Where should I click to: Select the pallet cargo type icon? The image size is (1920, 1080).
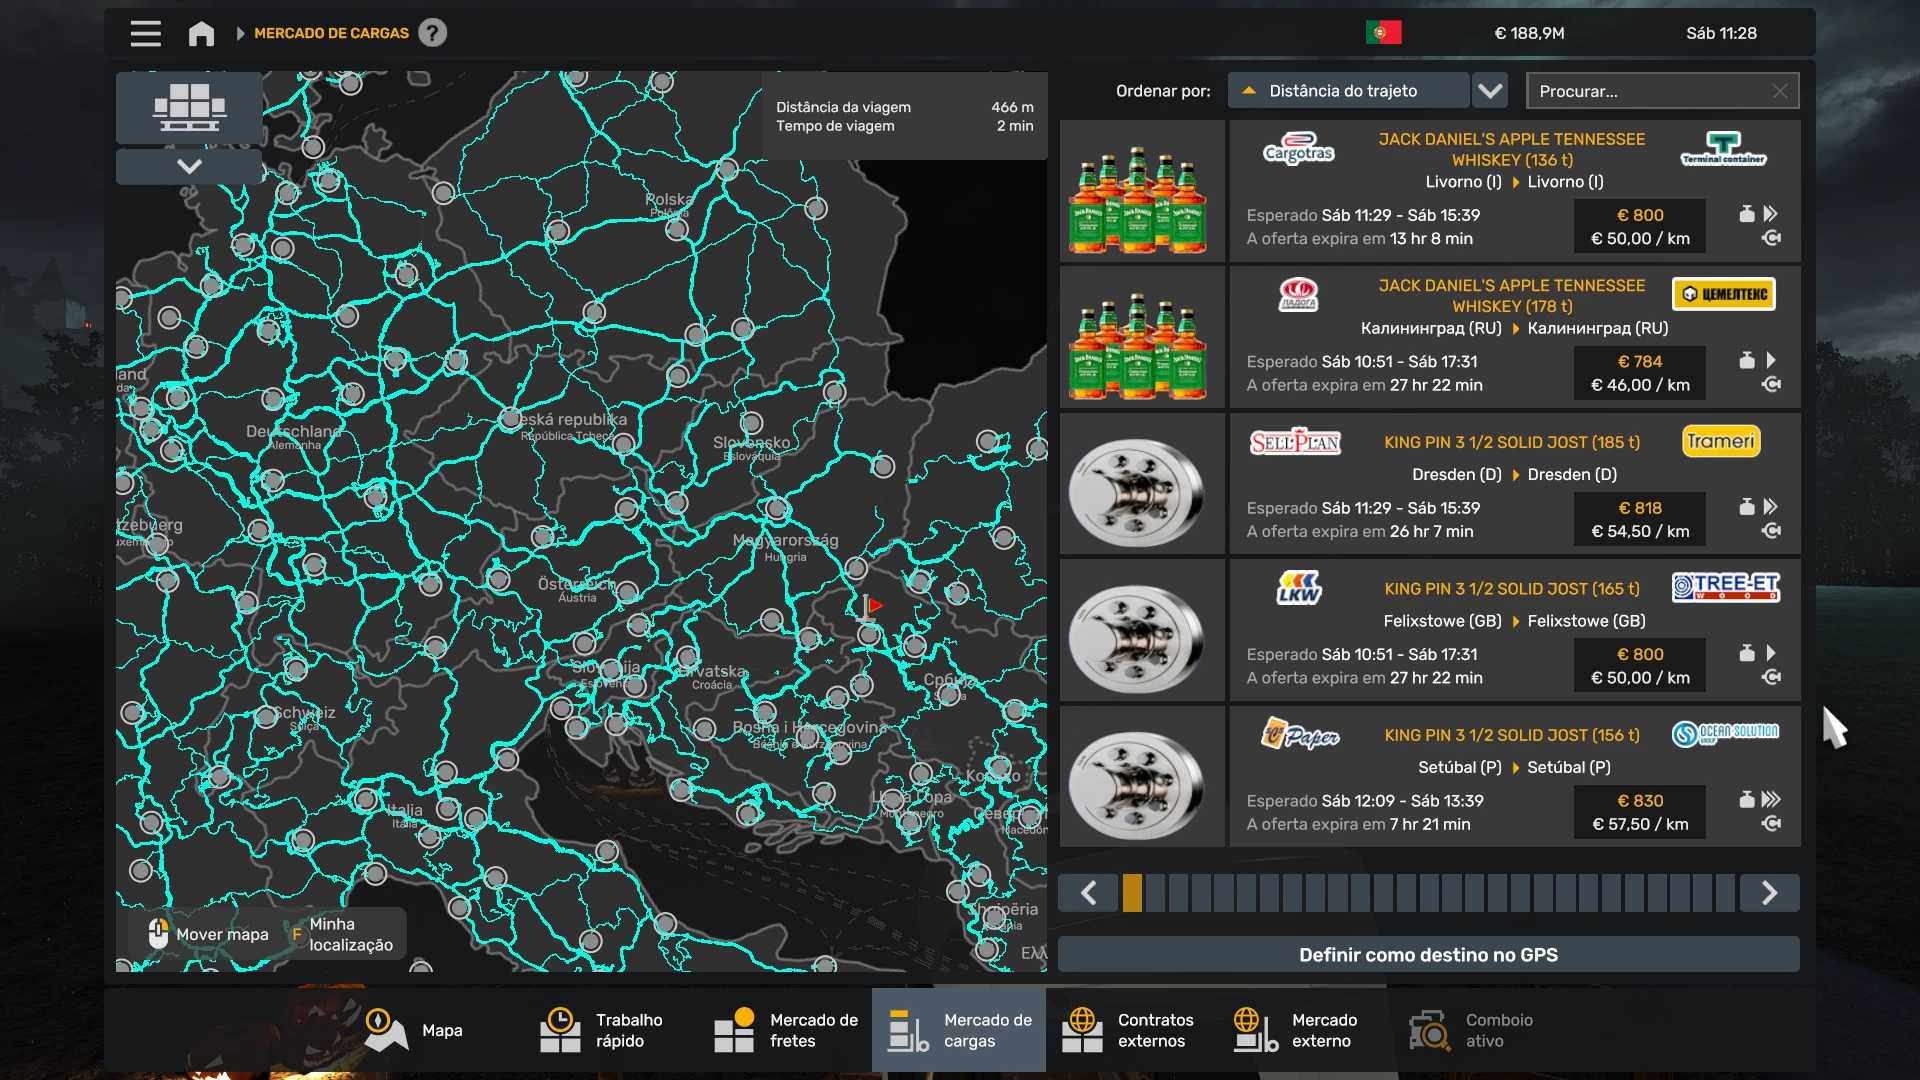click(x=189, y=107)
